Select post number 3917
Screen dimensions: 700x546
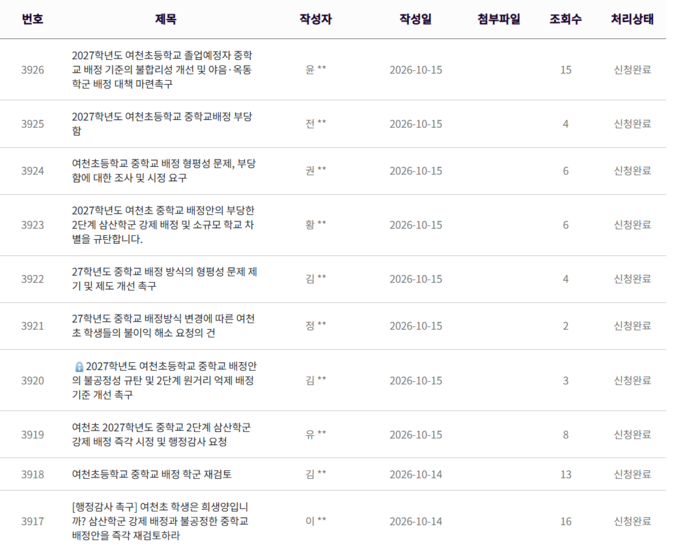[33, 521]
